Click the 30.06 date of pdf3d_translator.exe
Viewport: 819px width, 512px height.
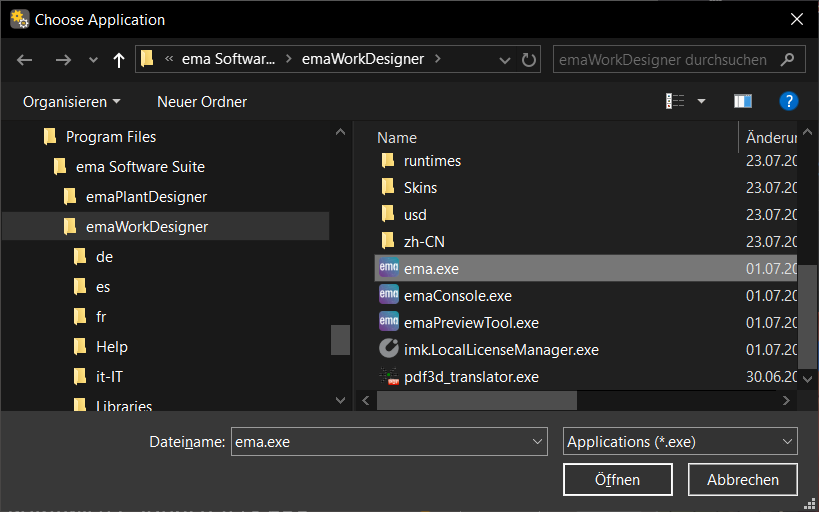(771, 377)
